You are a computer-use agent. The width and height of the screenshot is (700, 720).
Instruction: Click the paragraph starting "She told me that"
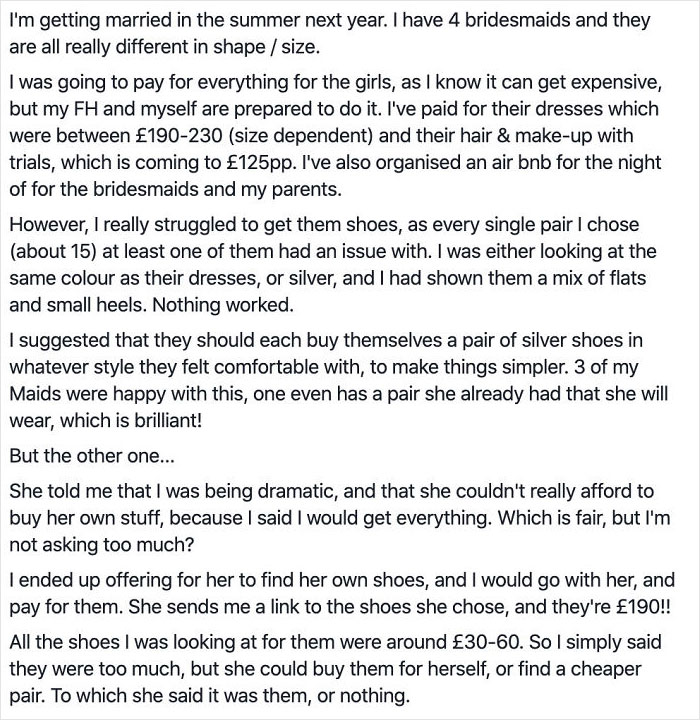[x=330, y=517]
